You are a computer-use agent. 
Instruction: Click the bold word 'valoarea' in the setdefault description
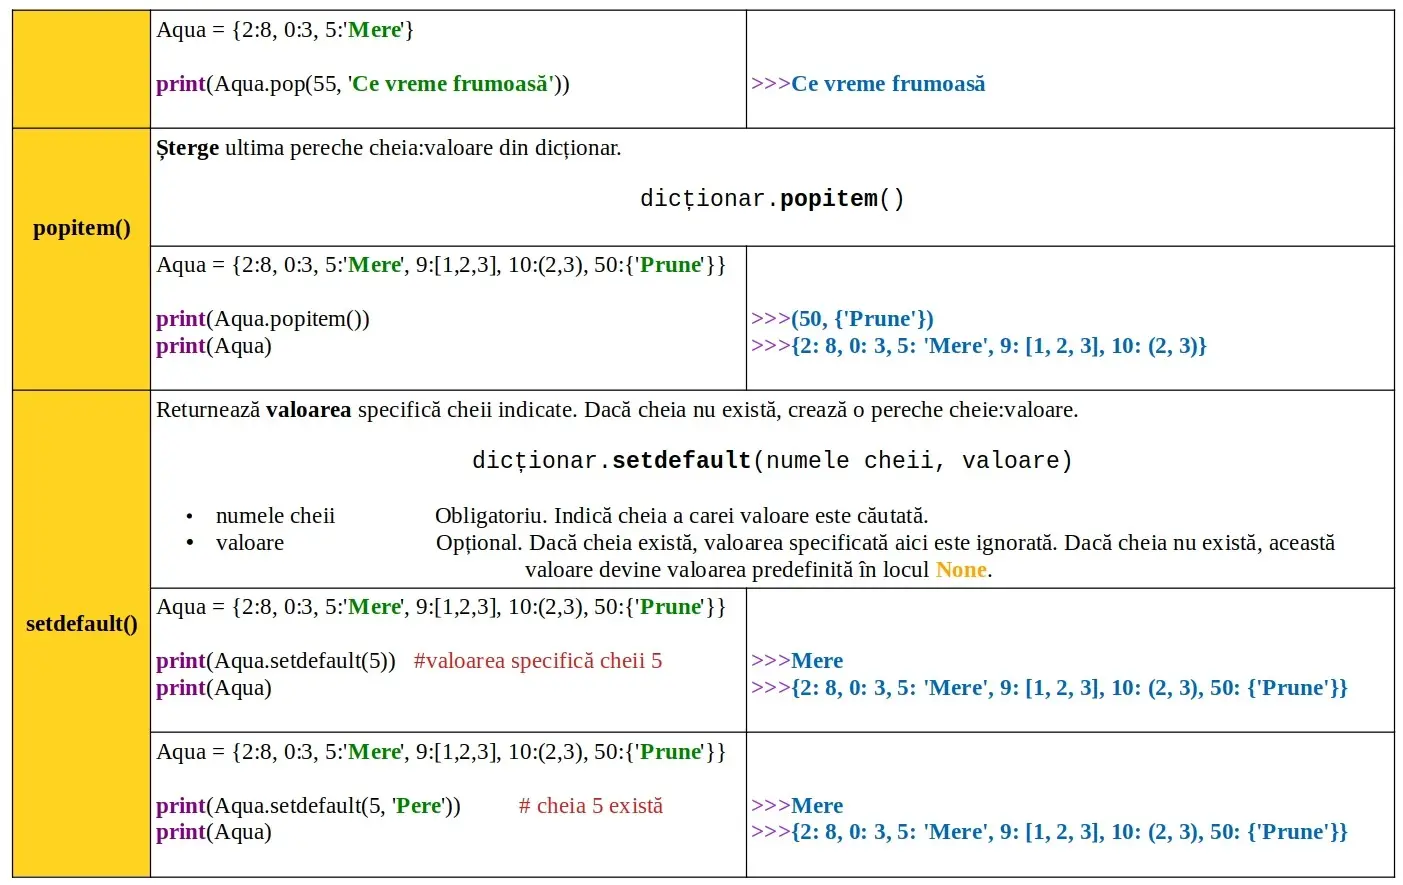pos(308,410)
